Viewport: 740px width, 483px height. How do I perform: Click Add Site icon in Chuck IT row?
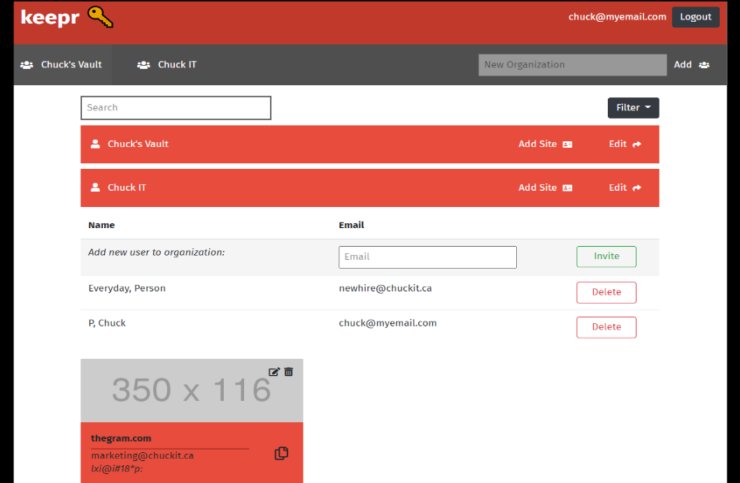coord(567,188)
